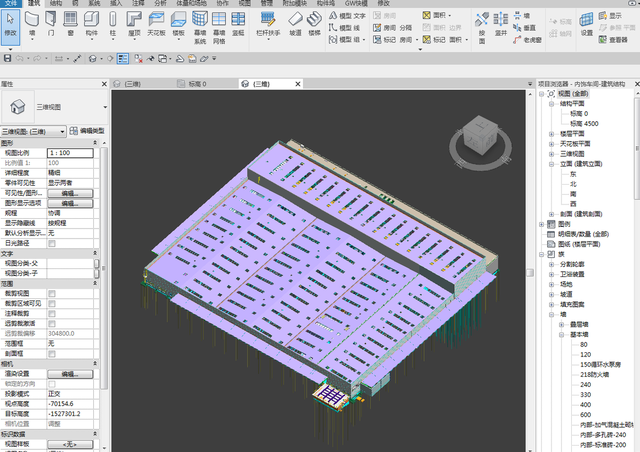Expand the 天花板平面 node in project browser

pyautogui.click(x=551, y=144)
